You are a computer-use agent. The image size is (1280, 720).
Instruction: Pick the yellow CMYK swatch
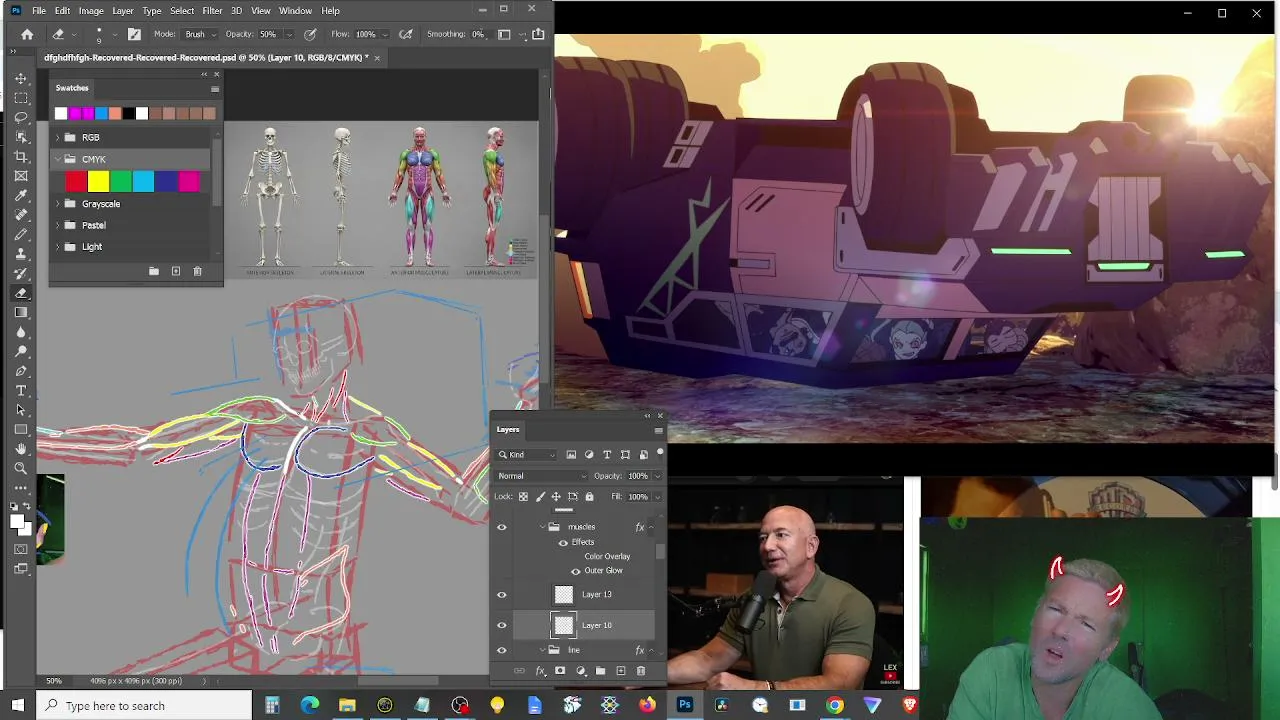pos(98,181)
